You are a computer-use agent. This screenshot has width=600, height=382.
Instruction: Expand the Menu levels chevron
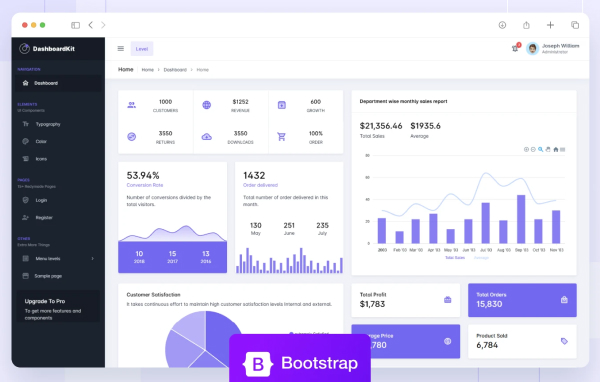pyautogui.click(x=93, y=259)
